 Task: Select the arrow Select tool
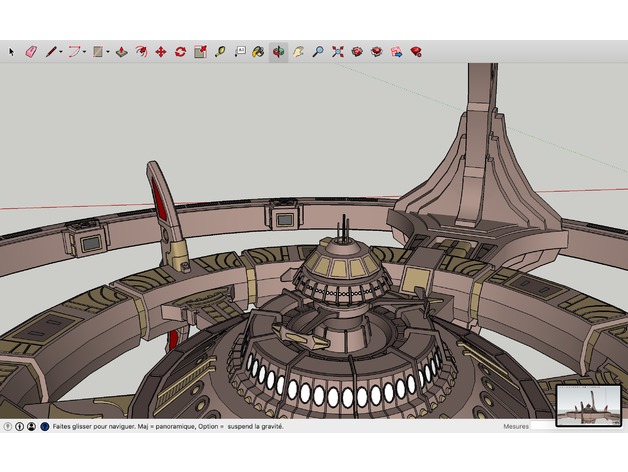[x=11, y=51]
